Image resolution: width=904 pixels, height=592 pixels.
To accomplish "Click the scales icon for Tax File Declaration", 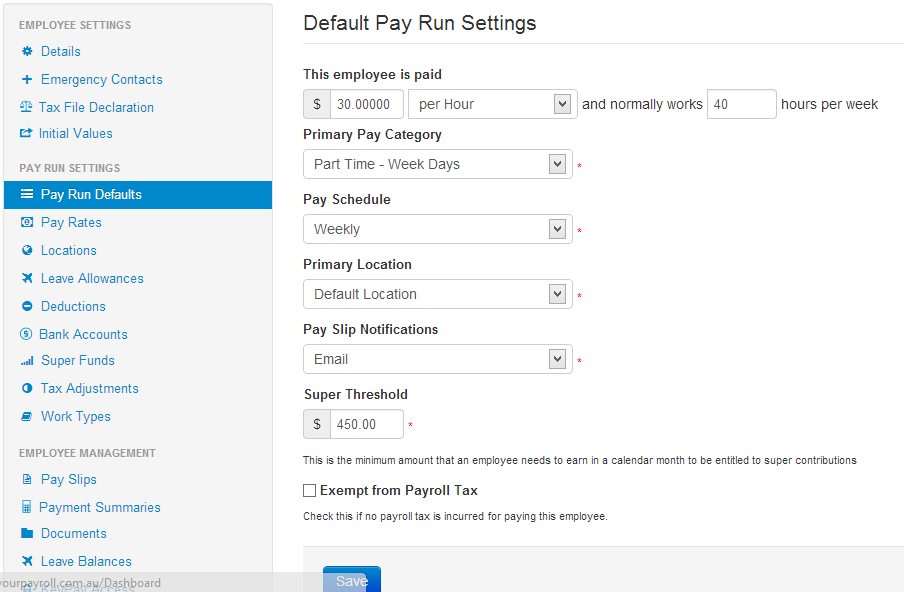I will tap(27, 107).
